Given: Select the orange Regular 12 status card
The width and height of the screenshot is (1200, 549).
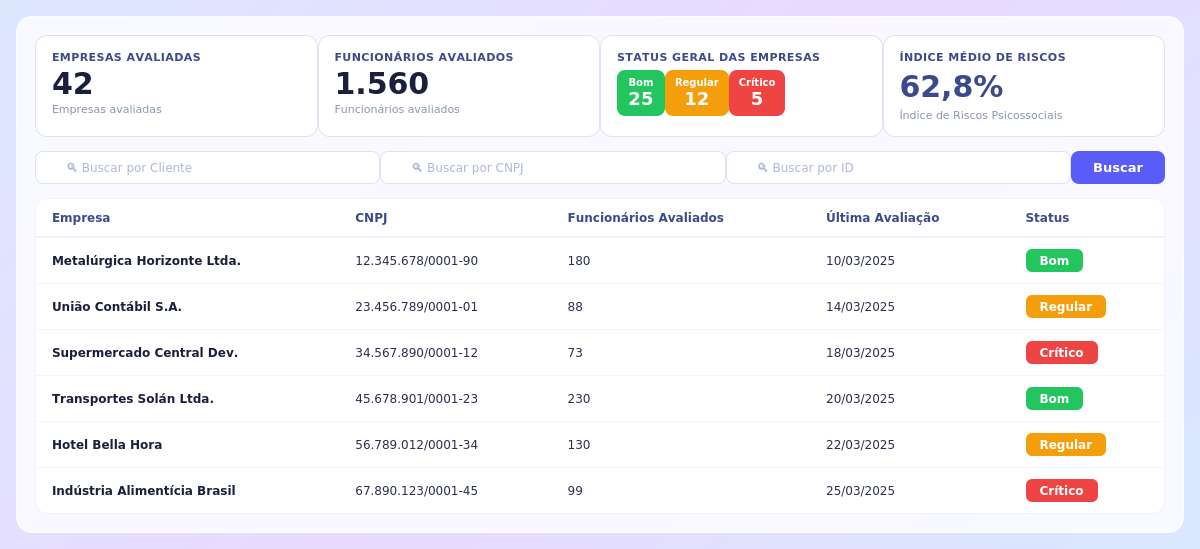Looking at the screenshot, I should point(697,93).
